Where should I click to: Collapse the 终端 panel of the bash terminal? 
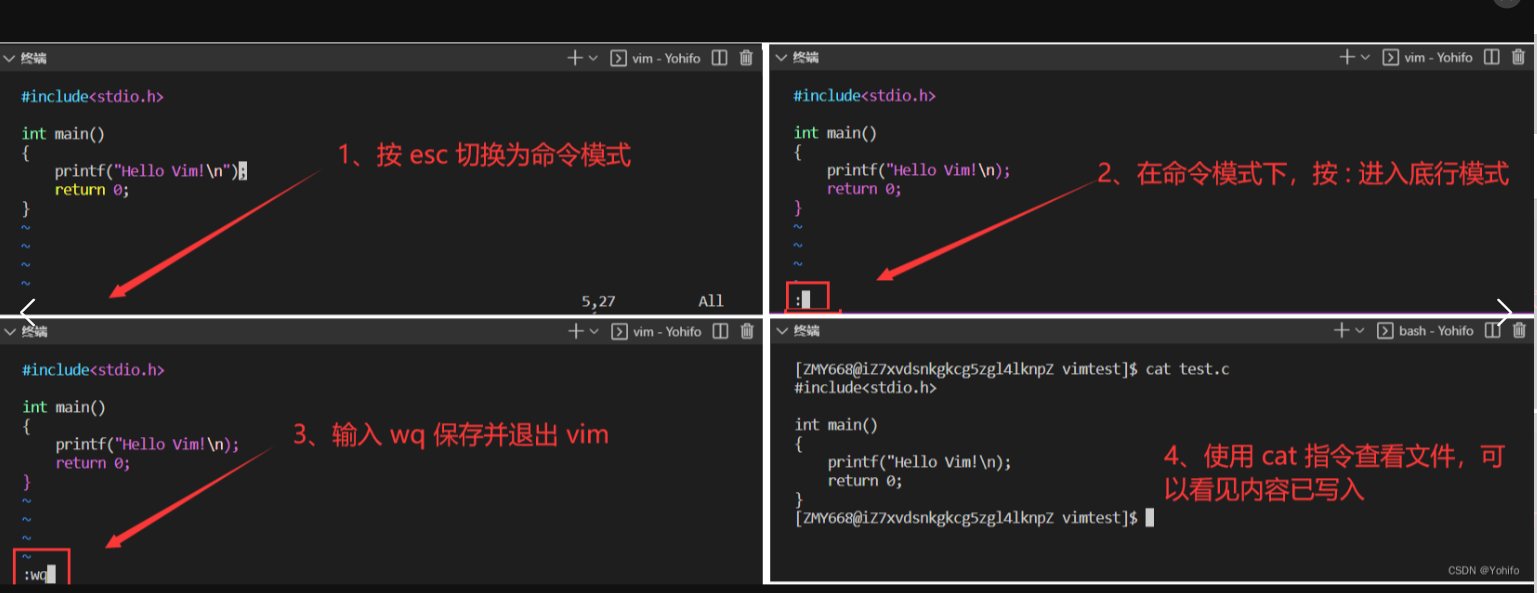[781, 331]
